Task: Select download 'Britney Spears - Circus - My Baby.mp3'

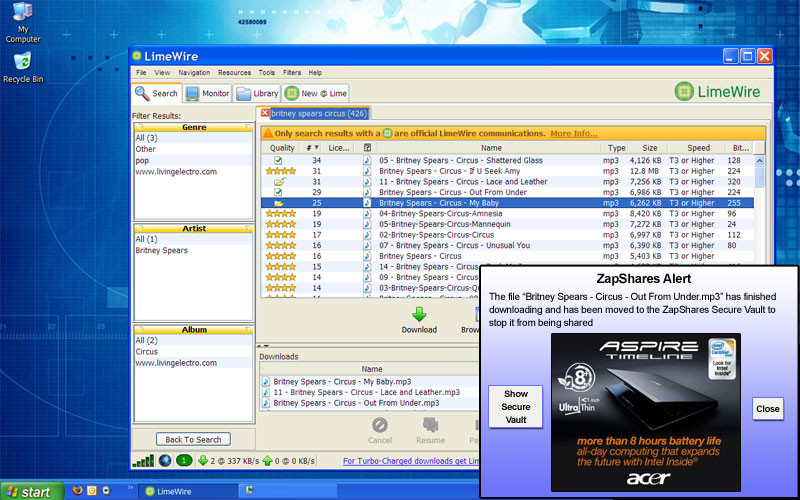Action: coord(342,382)
